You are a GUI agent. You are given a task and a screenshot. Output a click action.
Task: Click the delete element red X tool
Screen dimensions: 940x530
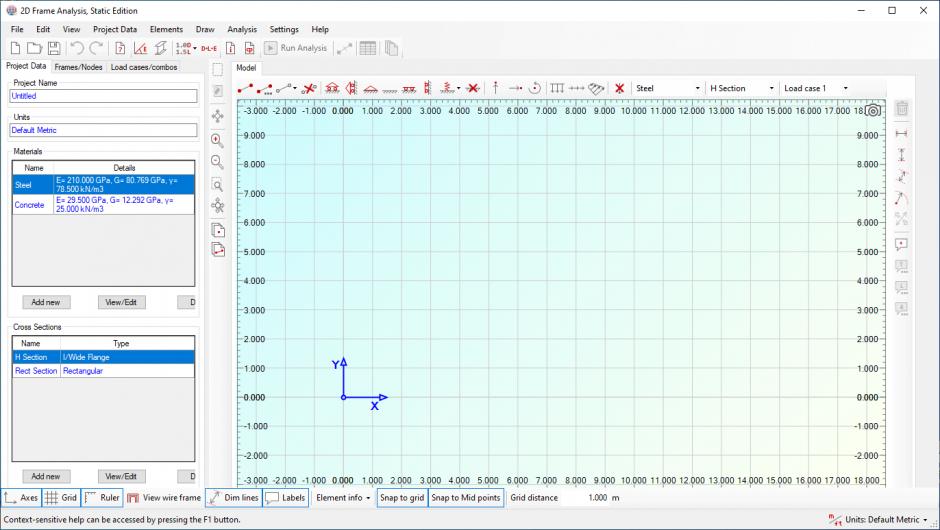309,88
